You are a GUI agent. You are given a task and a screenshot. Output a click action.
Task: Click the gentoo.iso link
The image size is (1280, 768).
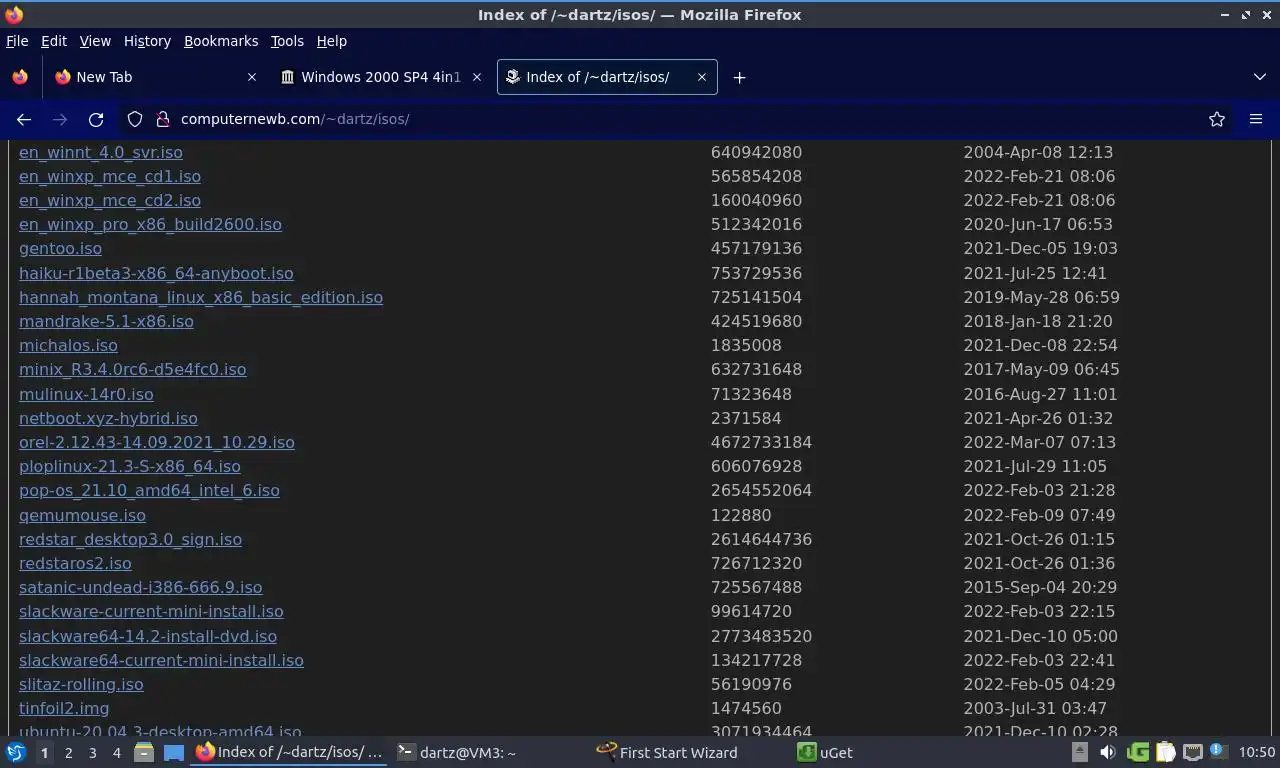[x=60, y=249]
